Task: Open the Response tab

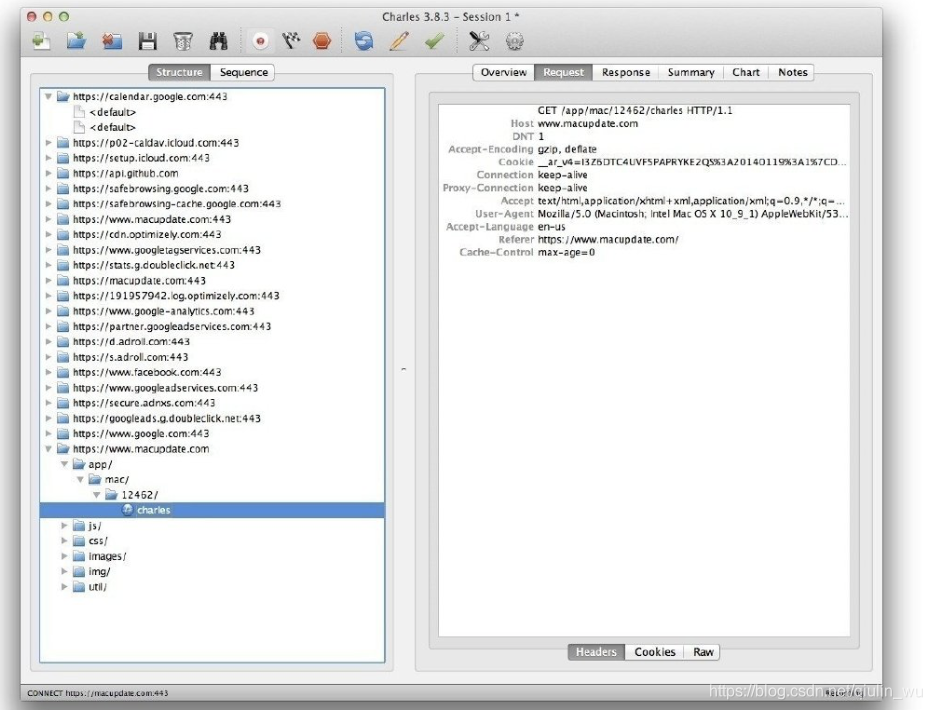Action: click(x=625, y=72)
